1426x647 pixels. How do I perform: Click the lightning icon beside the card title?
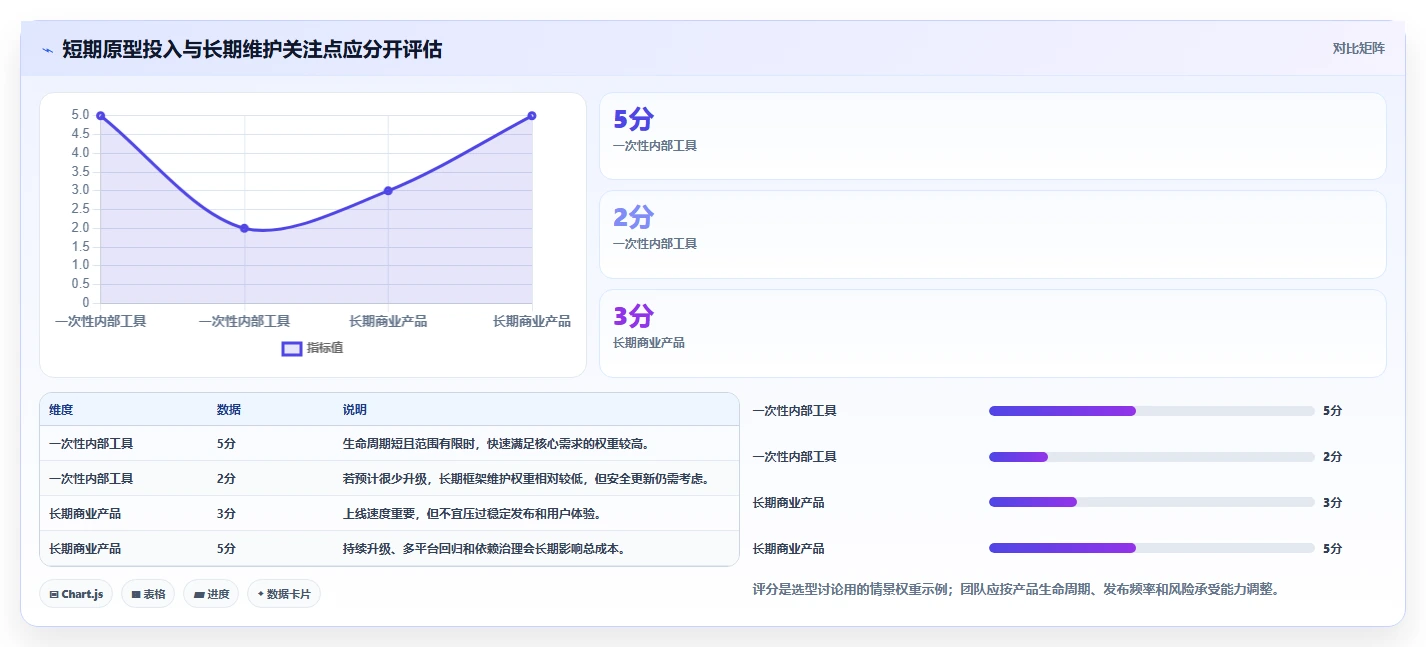[47, 49]
